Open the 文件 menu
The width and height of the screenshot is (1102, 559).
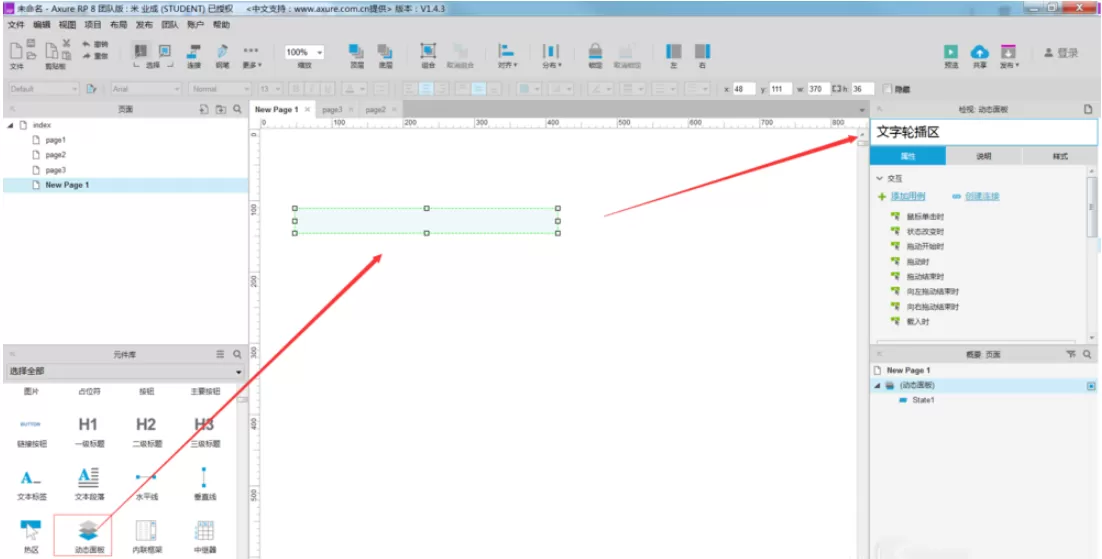[x=15, y=25]
